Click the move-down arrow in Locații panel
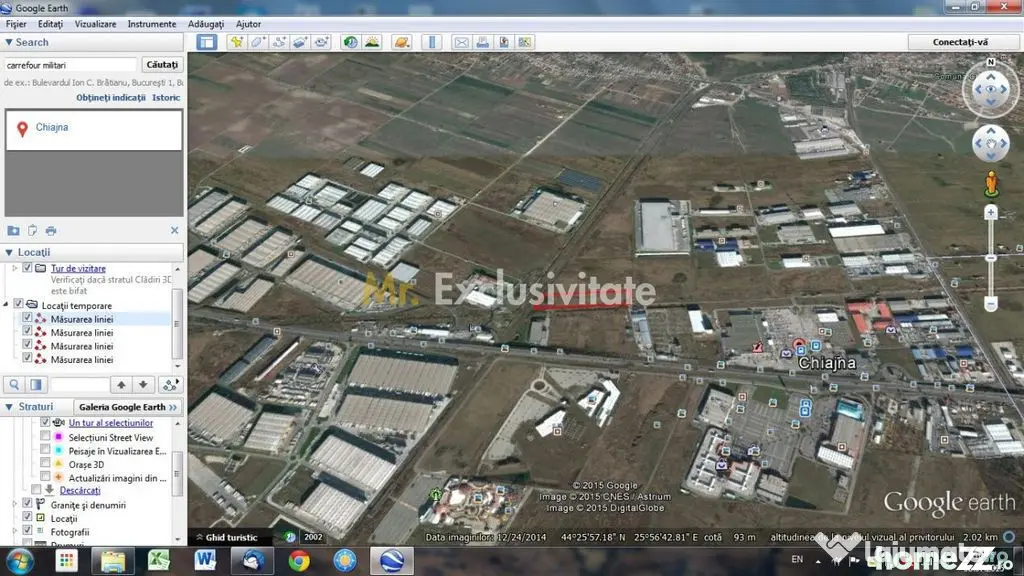Screen dimensions: 1024x576 click(143, 385)
